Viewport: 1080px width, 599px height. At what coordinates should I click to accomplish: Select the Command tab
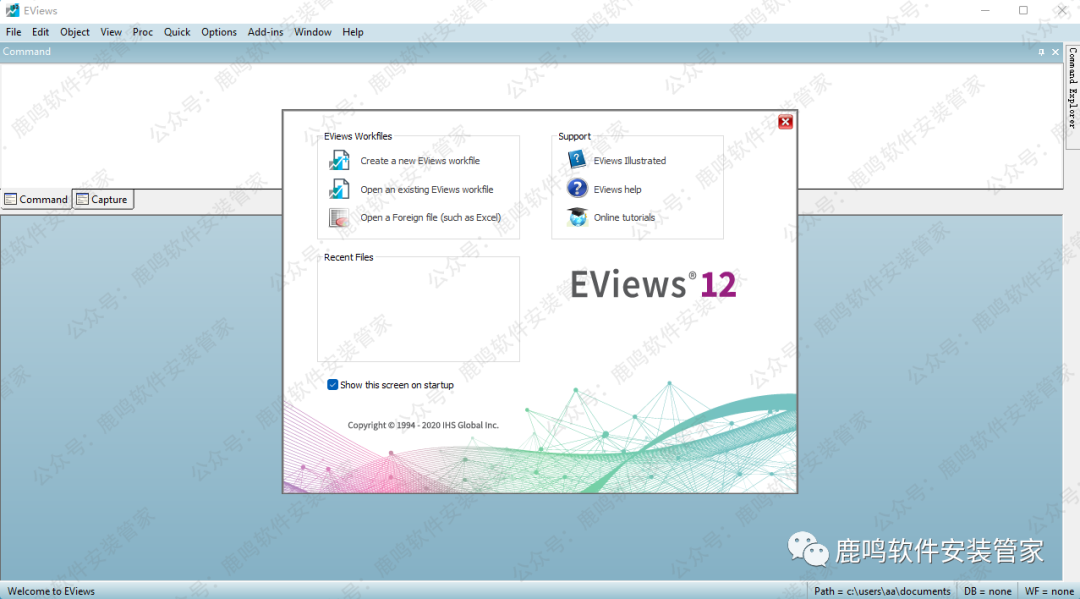point(36,199)
